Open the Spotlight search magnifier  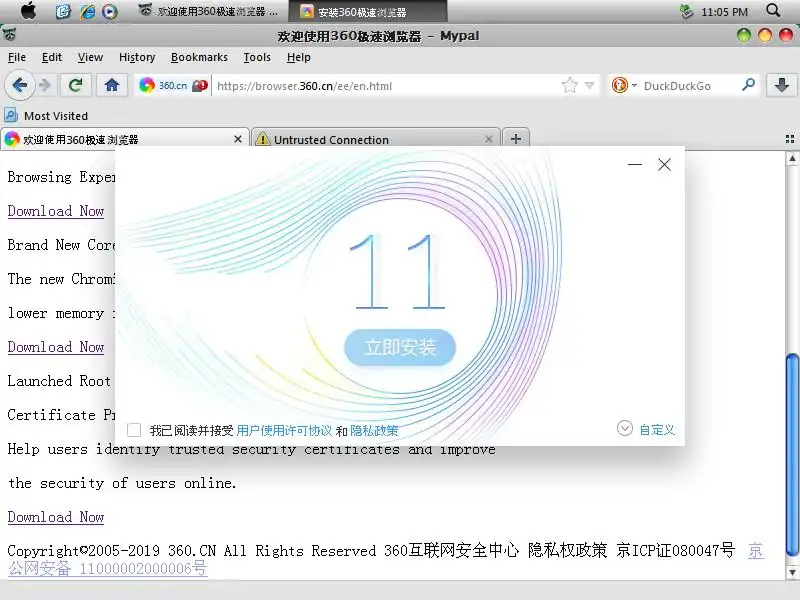coord(773,10)
